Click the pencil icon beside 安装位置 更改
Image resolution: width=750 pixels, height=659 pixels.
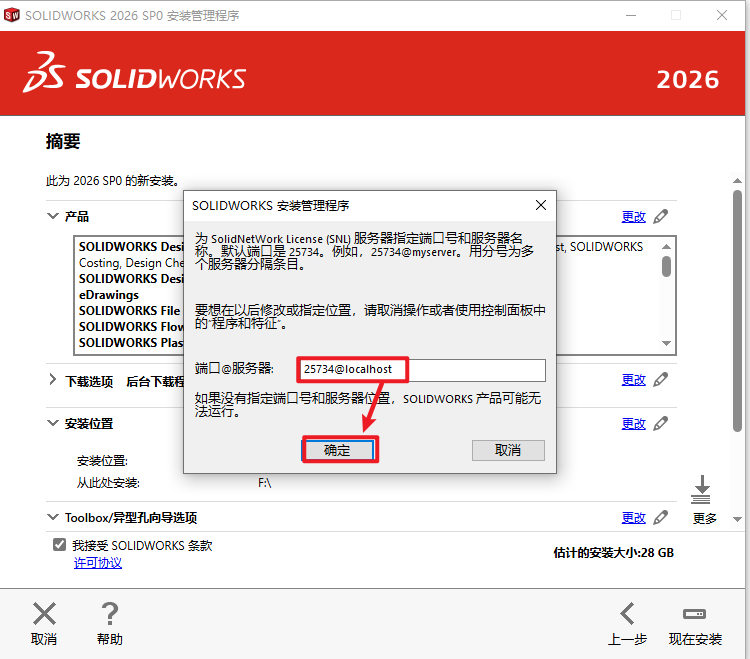[660, 424]
